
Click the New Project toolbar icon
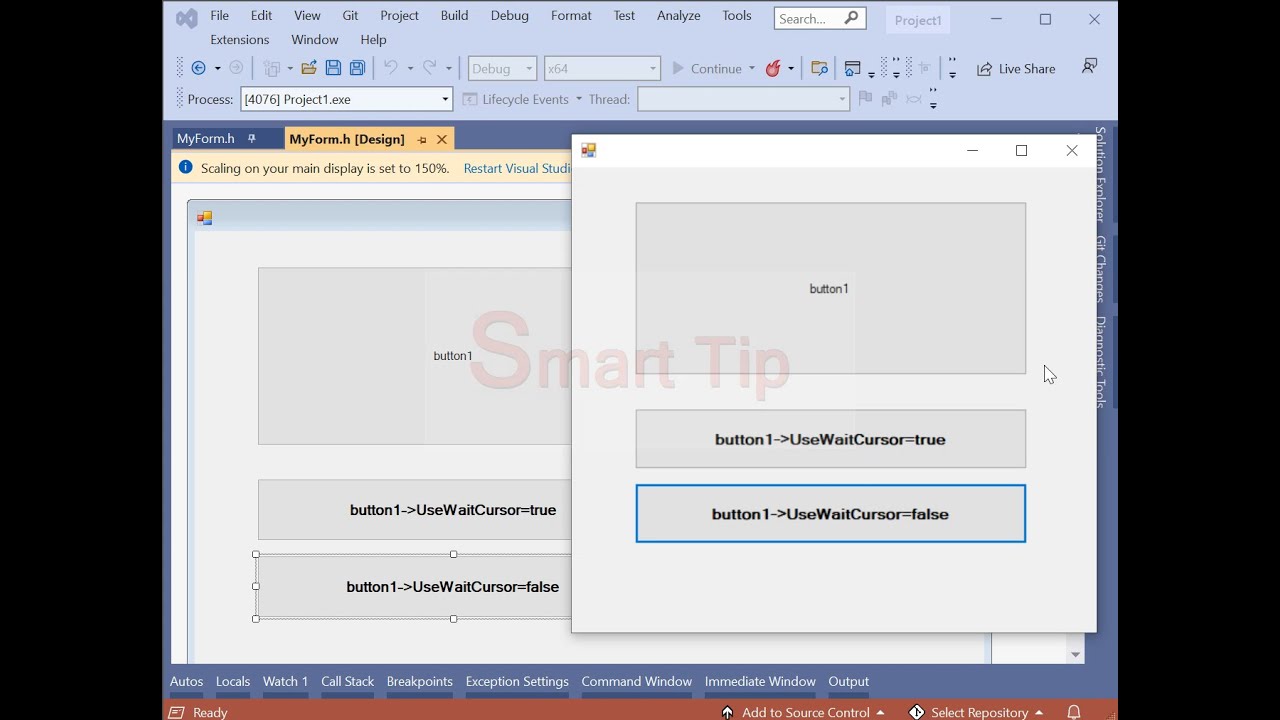[272, 68]
